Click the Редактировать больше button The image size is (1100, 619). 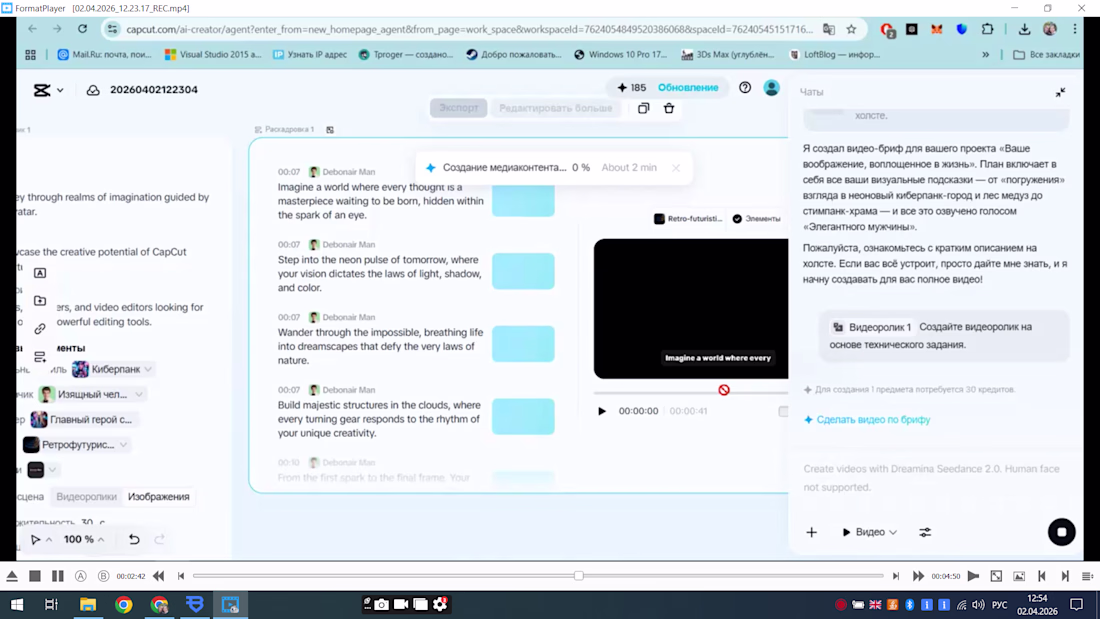click(x=556, y=108)
